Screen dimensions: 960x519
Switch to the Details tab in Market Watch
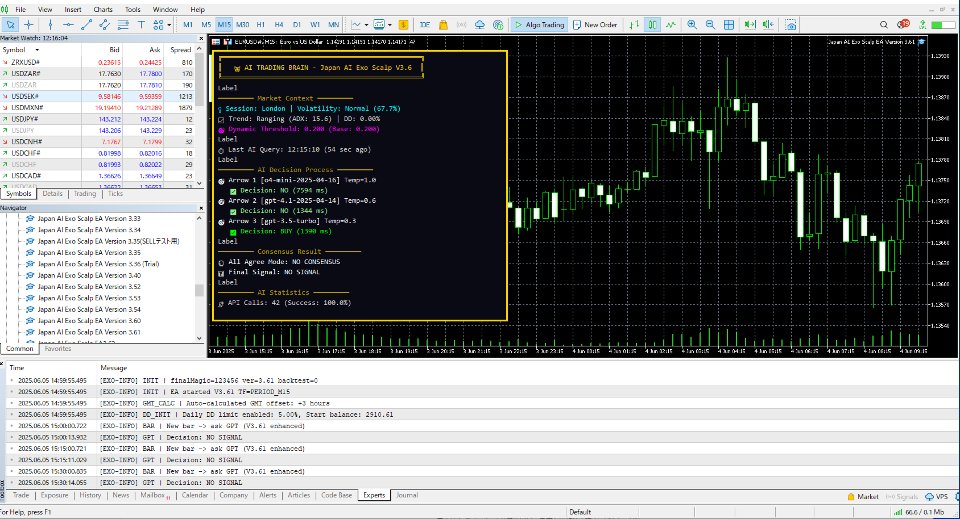[53, 193]
